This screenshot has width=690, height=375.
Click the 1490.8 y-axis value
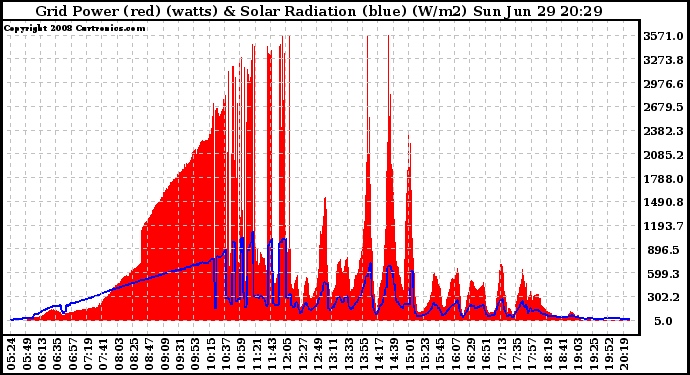[x=663, y=202]
